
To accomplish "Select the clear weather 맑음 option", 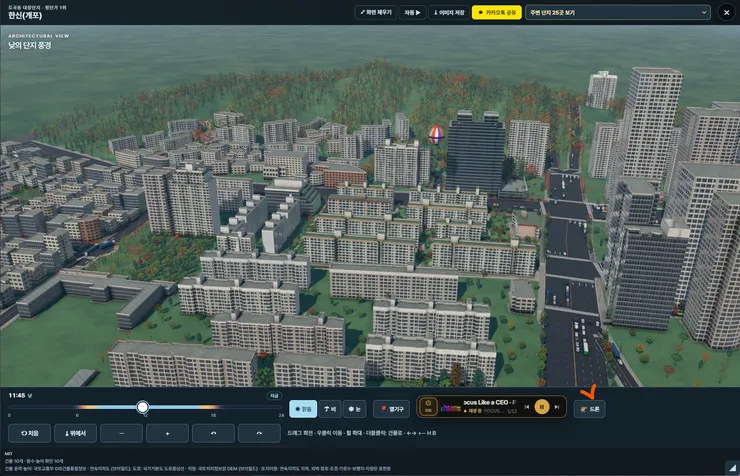I will (x=303, y=409).
